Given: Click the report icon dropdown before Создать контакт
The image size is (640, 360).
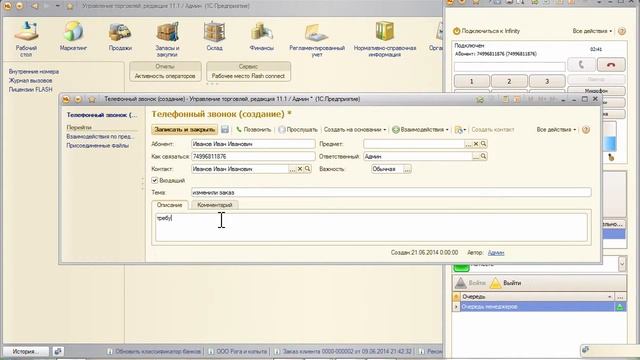Looking at the screenshot, I should 460,130.
